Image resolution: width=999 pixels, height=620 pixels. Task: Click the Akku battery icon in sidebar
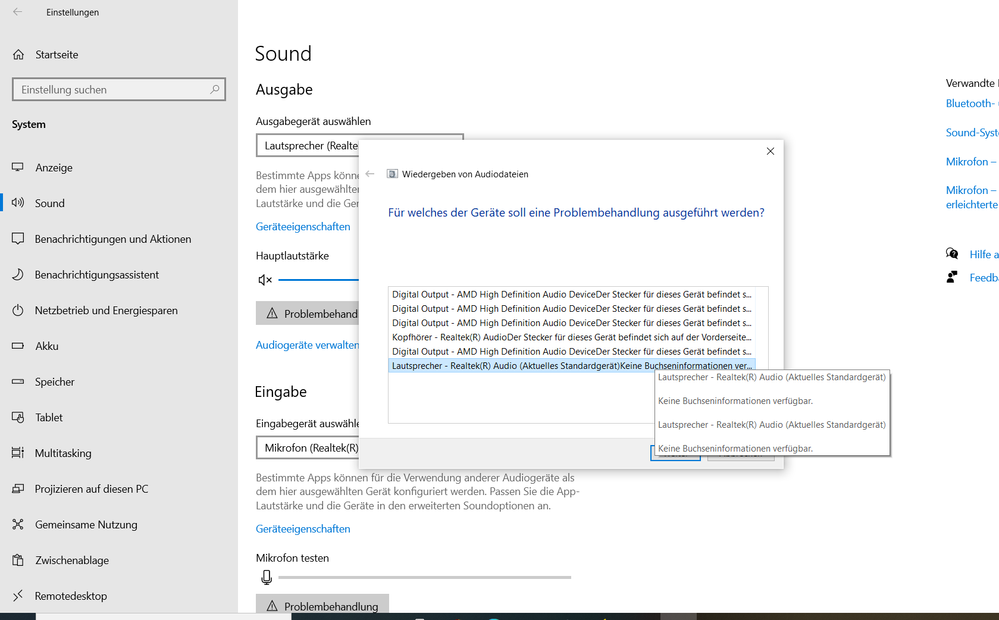(x=18, y=346)
